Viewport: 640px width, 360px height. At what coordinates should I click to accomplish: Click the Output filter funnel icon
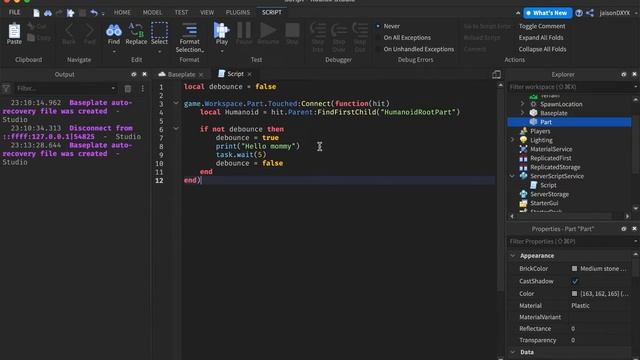click(6, 88)
